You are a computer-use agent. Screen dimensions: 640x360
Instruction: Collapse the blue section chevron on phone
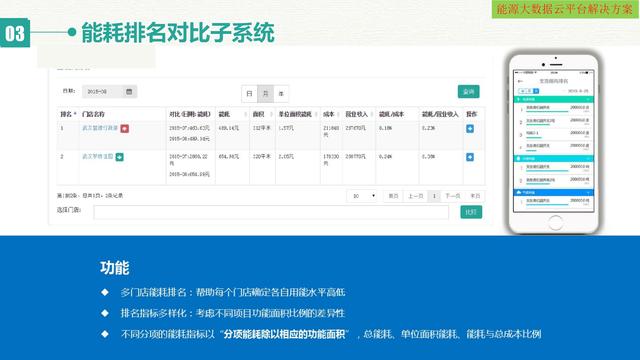(588, 192)
